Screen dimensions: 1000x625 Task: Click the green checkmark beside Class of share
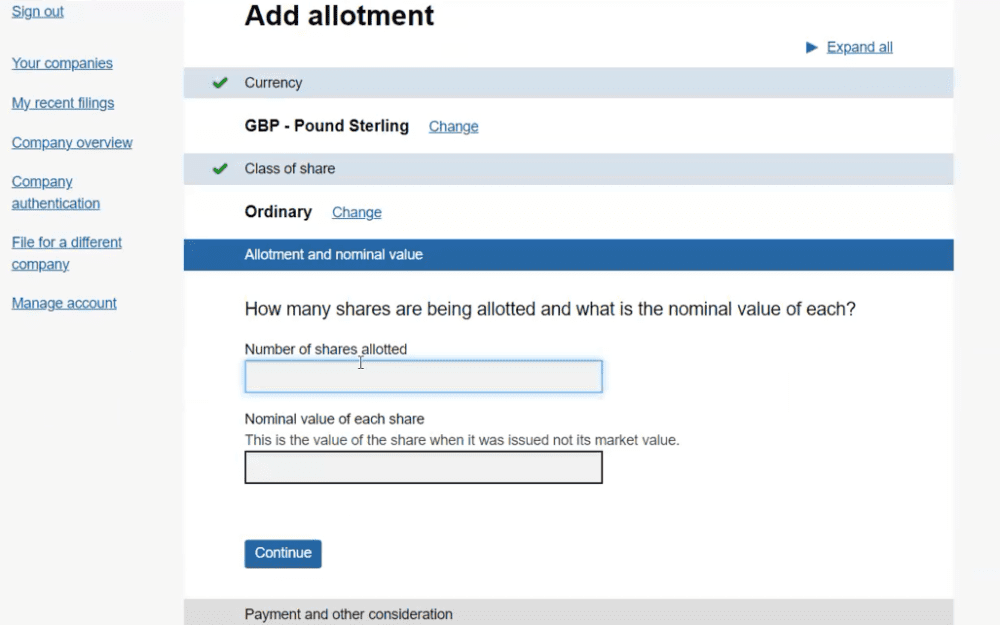(x=220, y=168)
